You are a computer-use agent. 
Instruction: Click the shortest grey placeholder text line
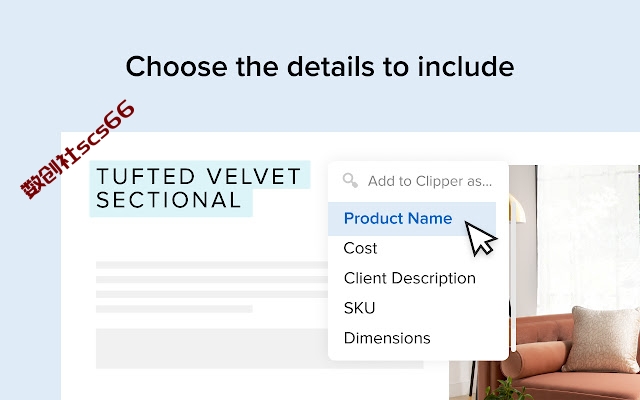point(174,309)
